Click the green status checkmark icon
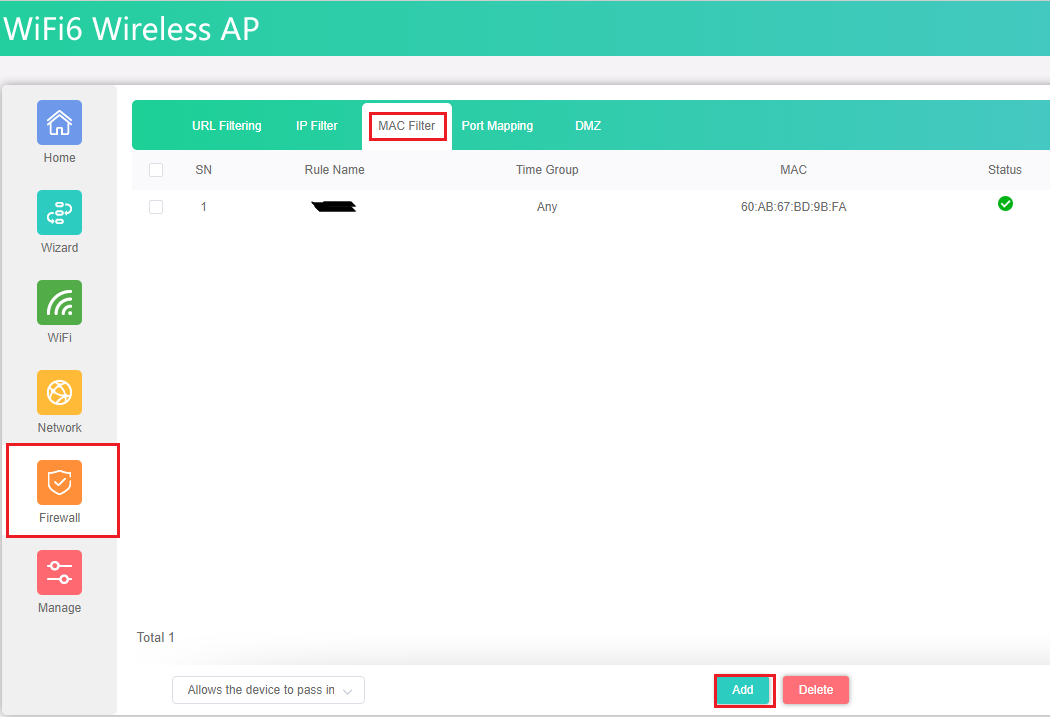The image size is (1050, 717). click(1005, 204)
